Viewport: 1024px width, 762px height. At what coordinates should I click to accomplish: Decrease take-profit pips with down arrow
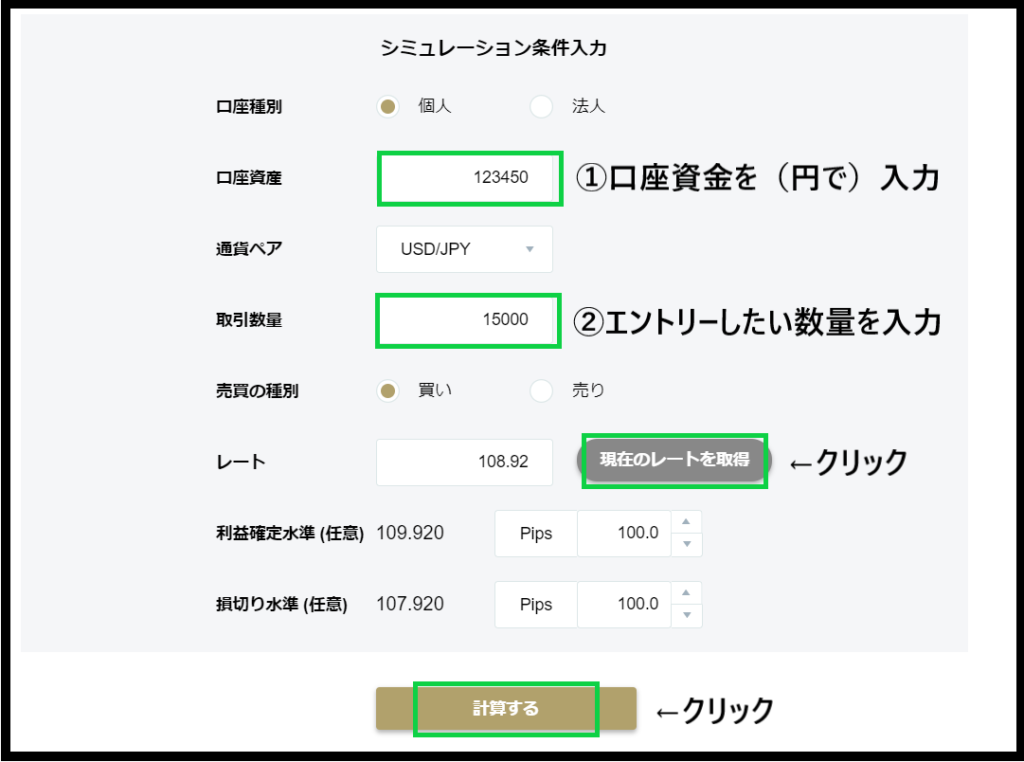click(x=686, y=544)
